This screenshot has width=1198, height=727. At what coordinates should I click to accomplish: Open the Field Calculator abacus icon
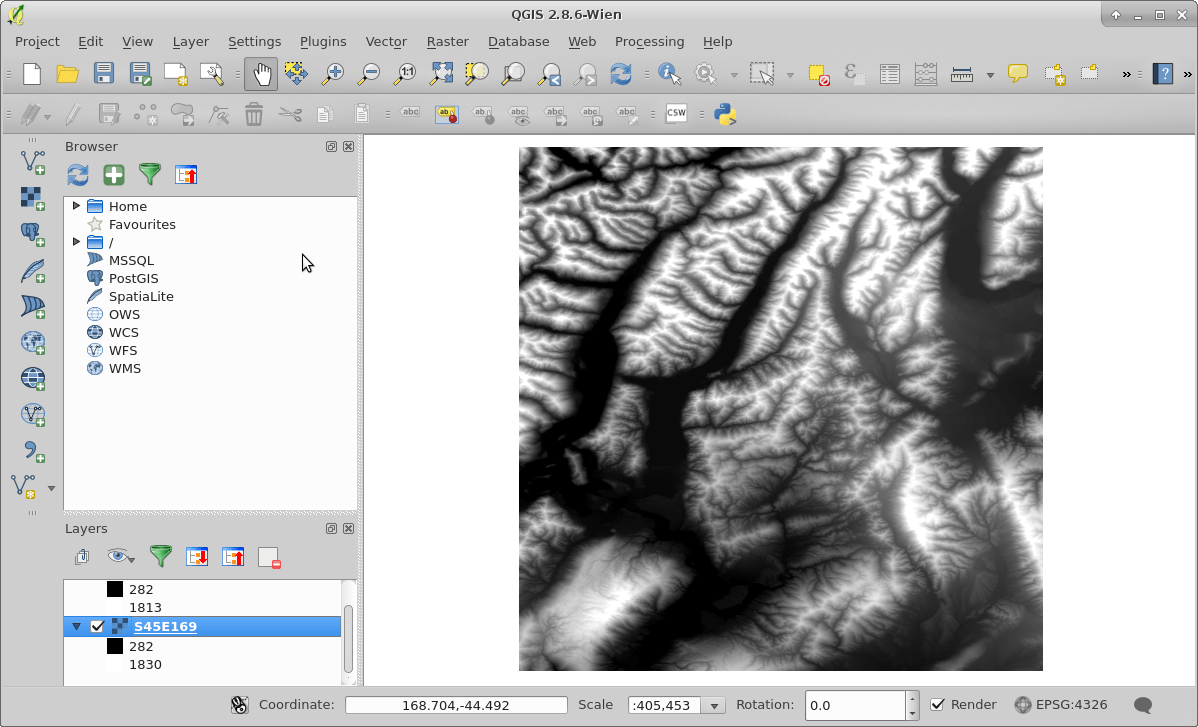925,74
